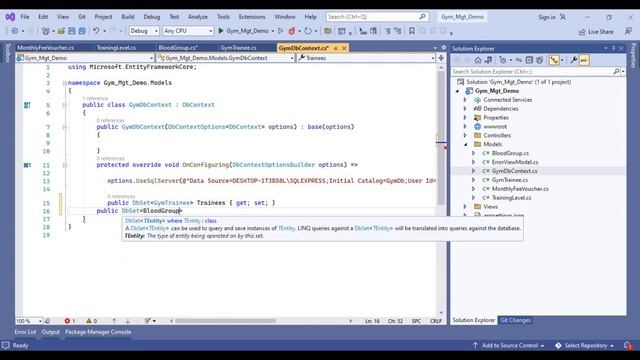The image size is (640, 360).
Task: Click the editor vertical scrollbar thumb
Action: [x=441, y=139]
